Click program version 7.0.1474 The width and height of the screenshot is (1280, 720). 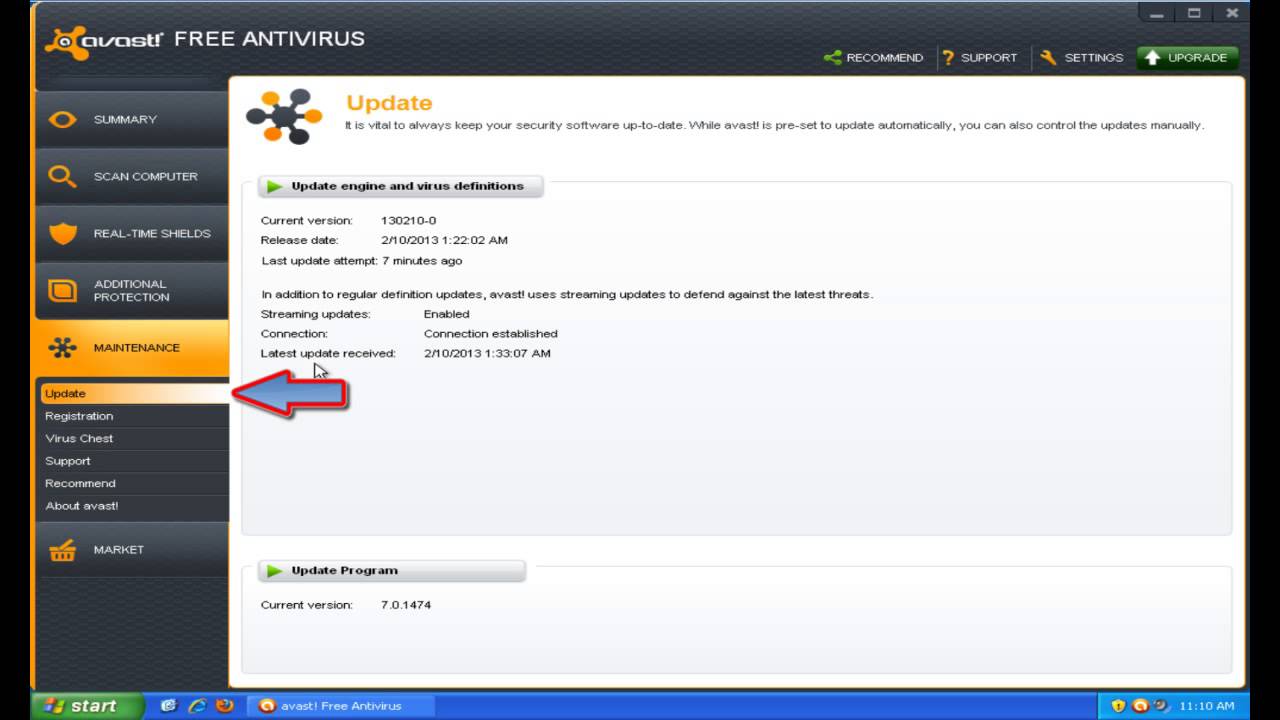[406, 605]
